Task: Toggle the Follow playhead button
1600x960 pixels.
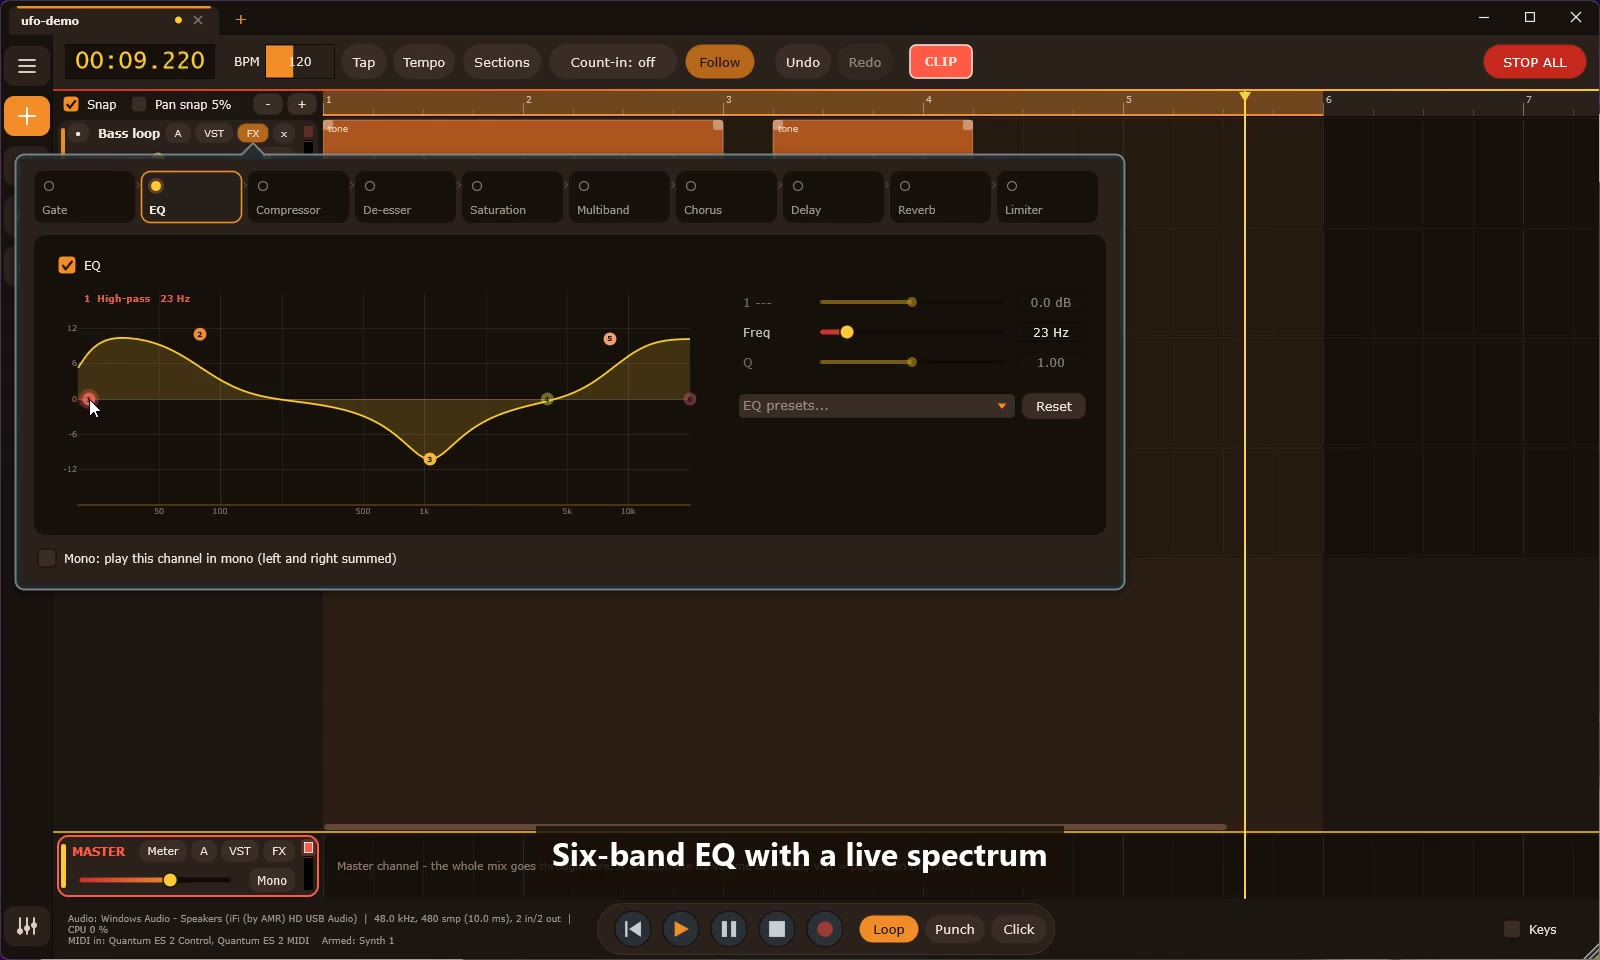Action: (x=720, y=62)
